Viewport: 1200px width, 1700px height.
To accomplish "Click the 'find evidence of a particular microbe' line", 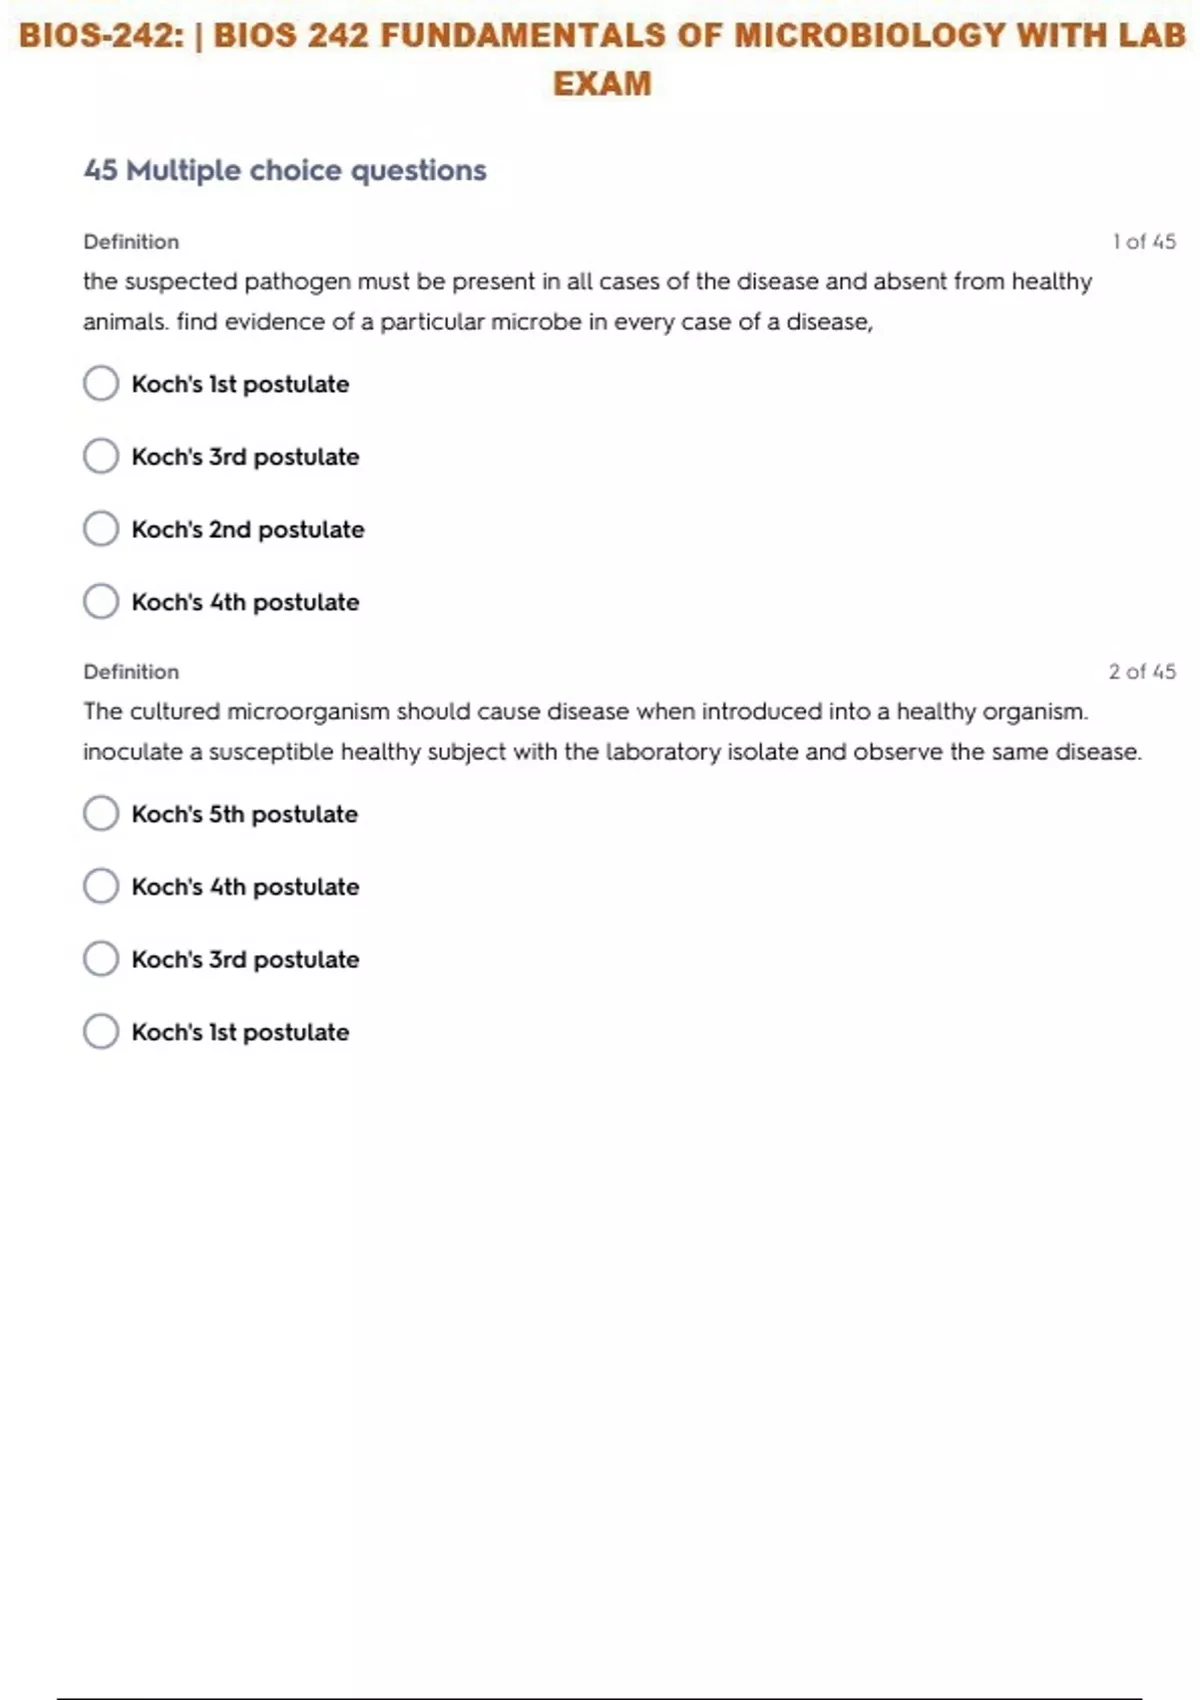I will 478,322.
